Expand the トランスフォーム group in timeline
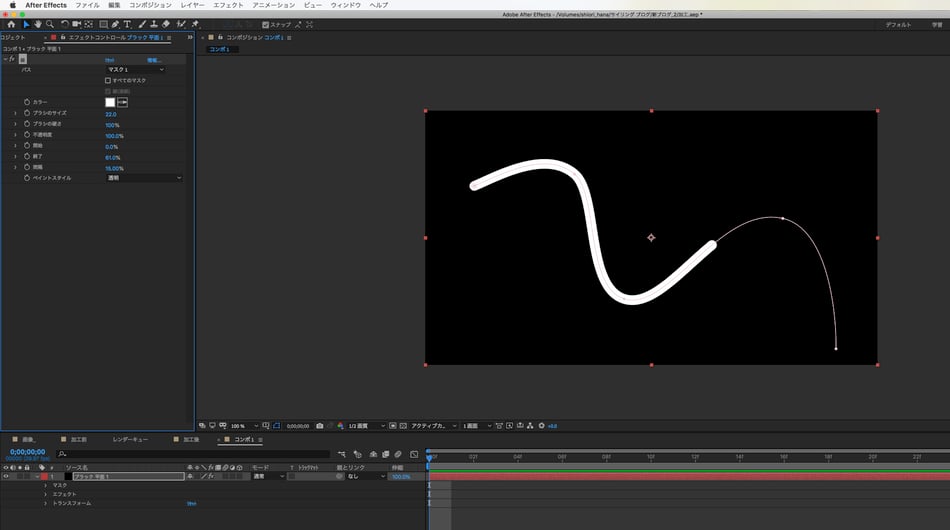This screenshot has width=950, height=530. [x=45, y=503]
